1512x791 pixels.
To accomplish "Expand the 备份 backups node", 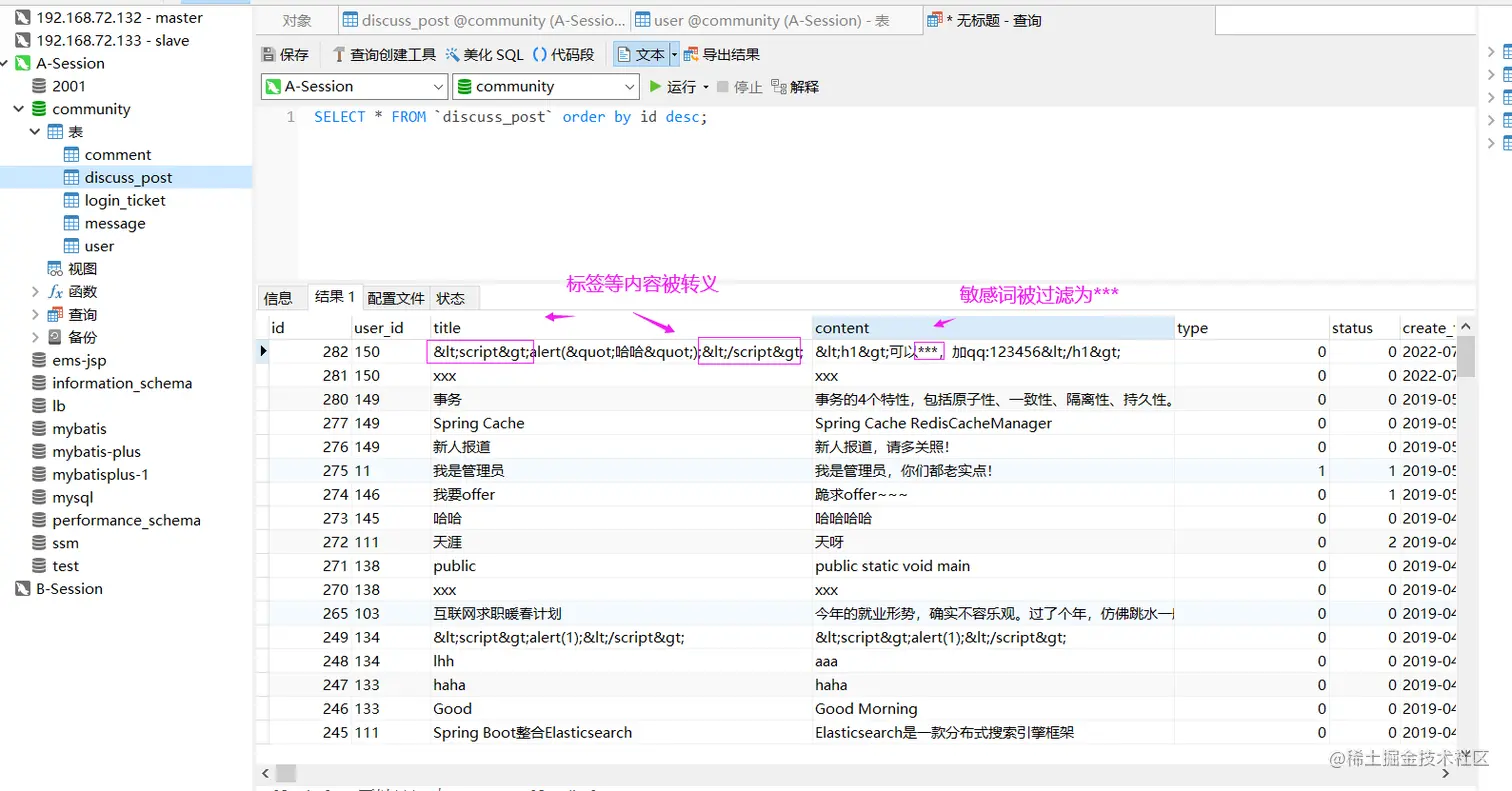I will pos(35,338).
